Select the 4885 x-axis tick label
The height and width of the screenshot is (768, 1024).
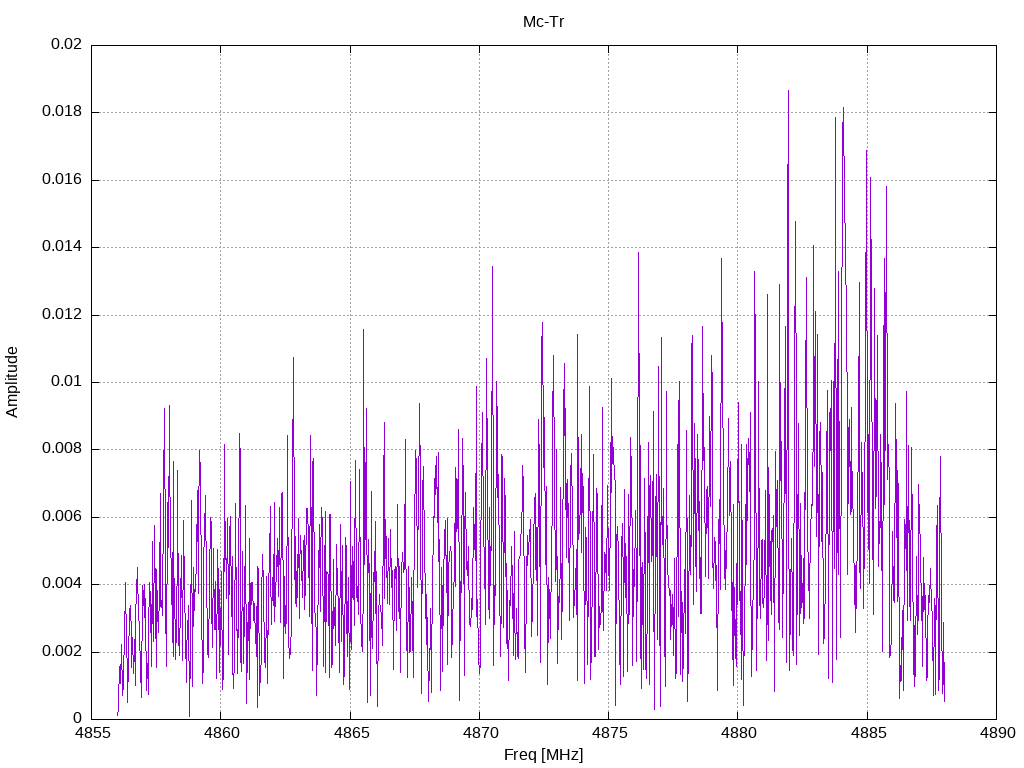pyautogui.click(x=867, y=733)
